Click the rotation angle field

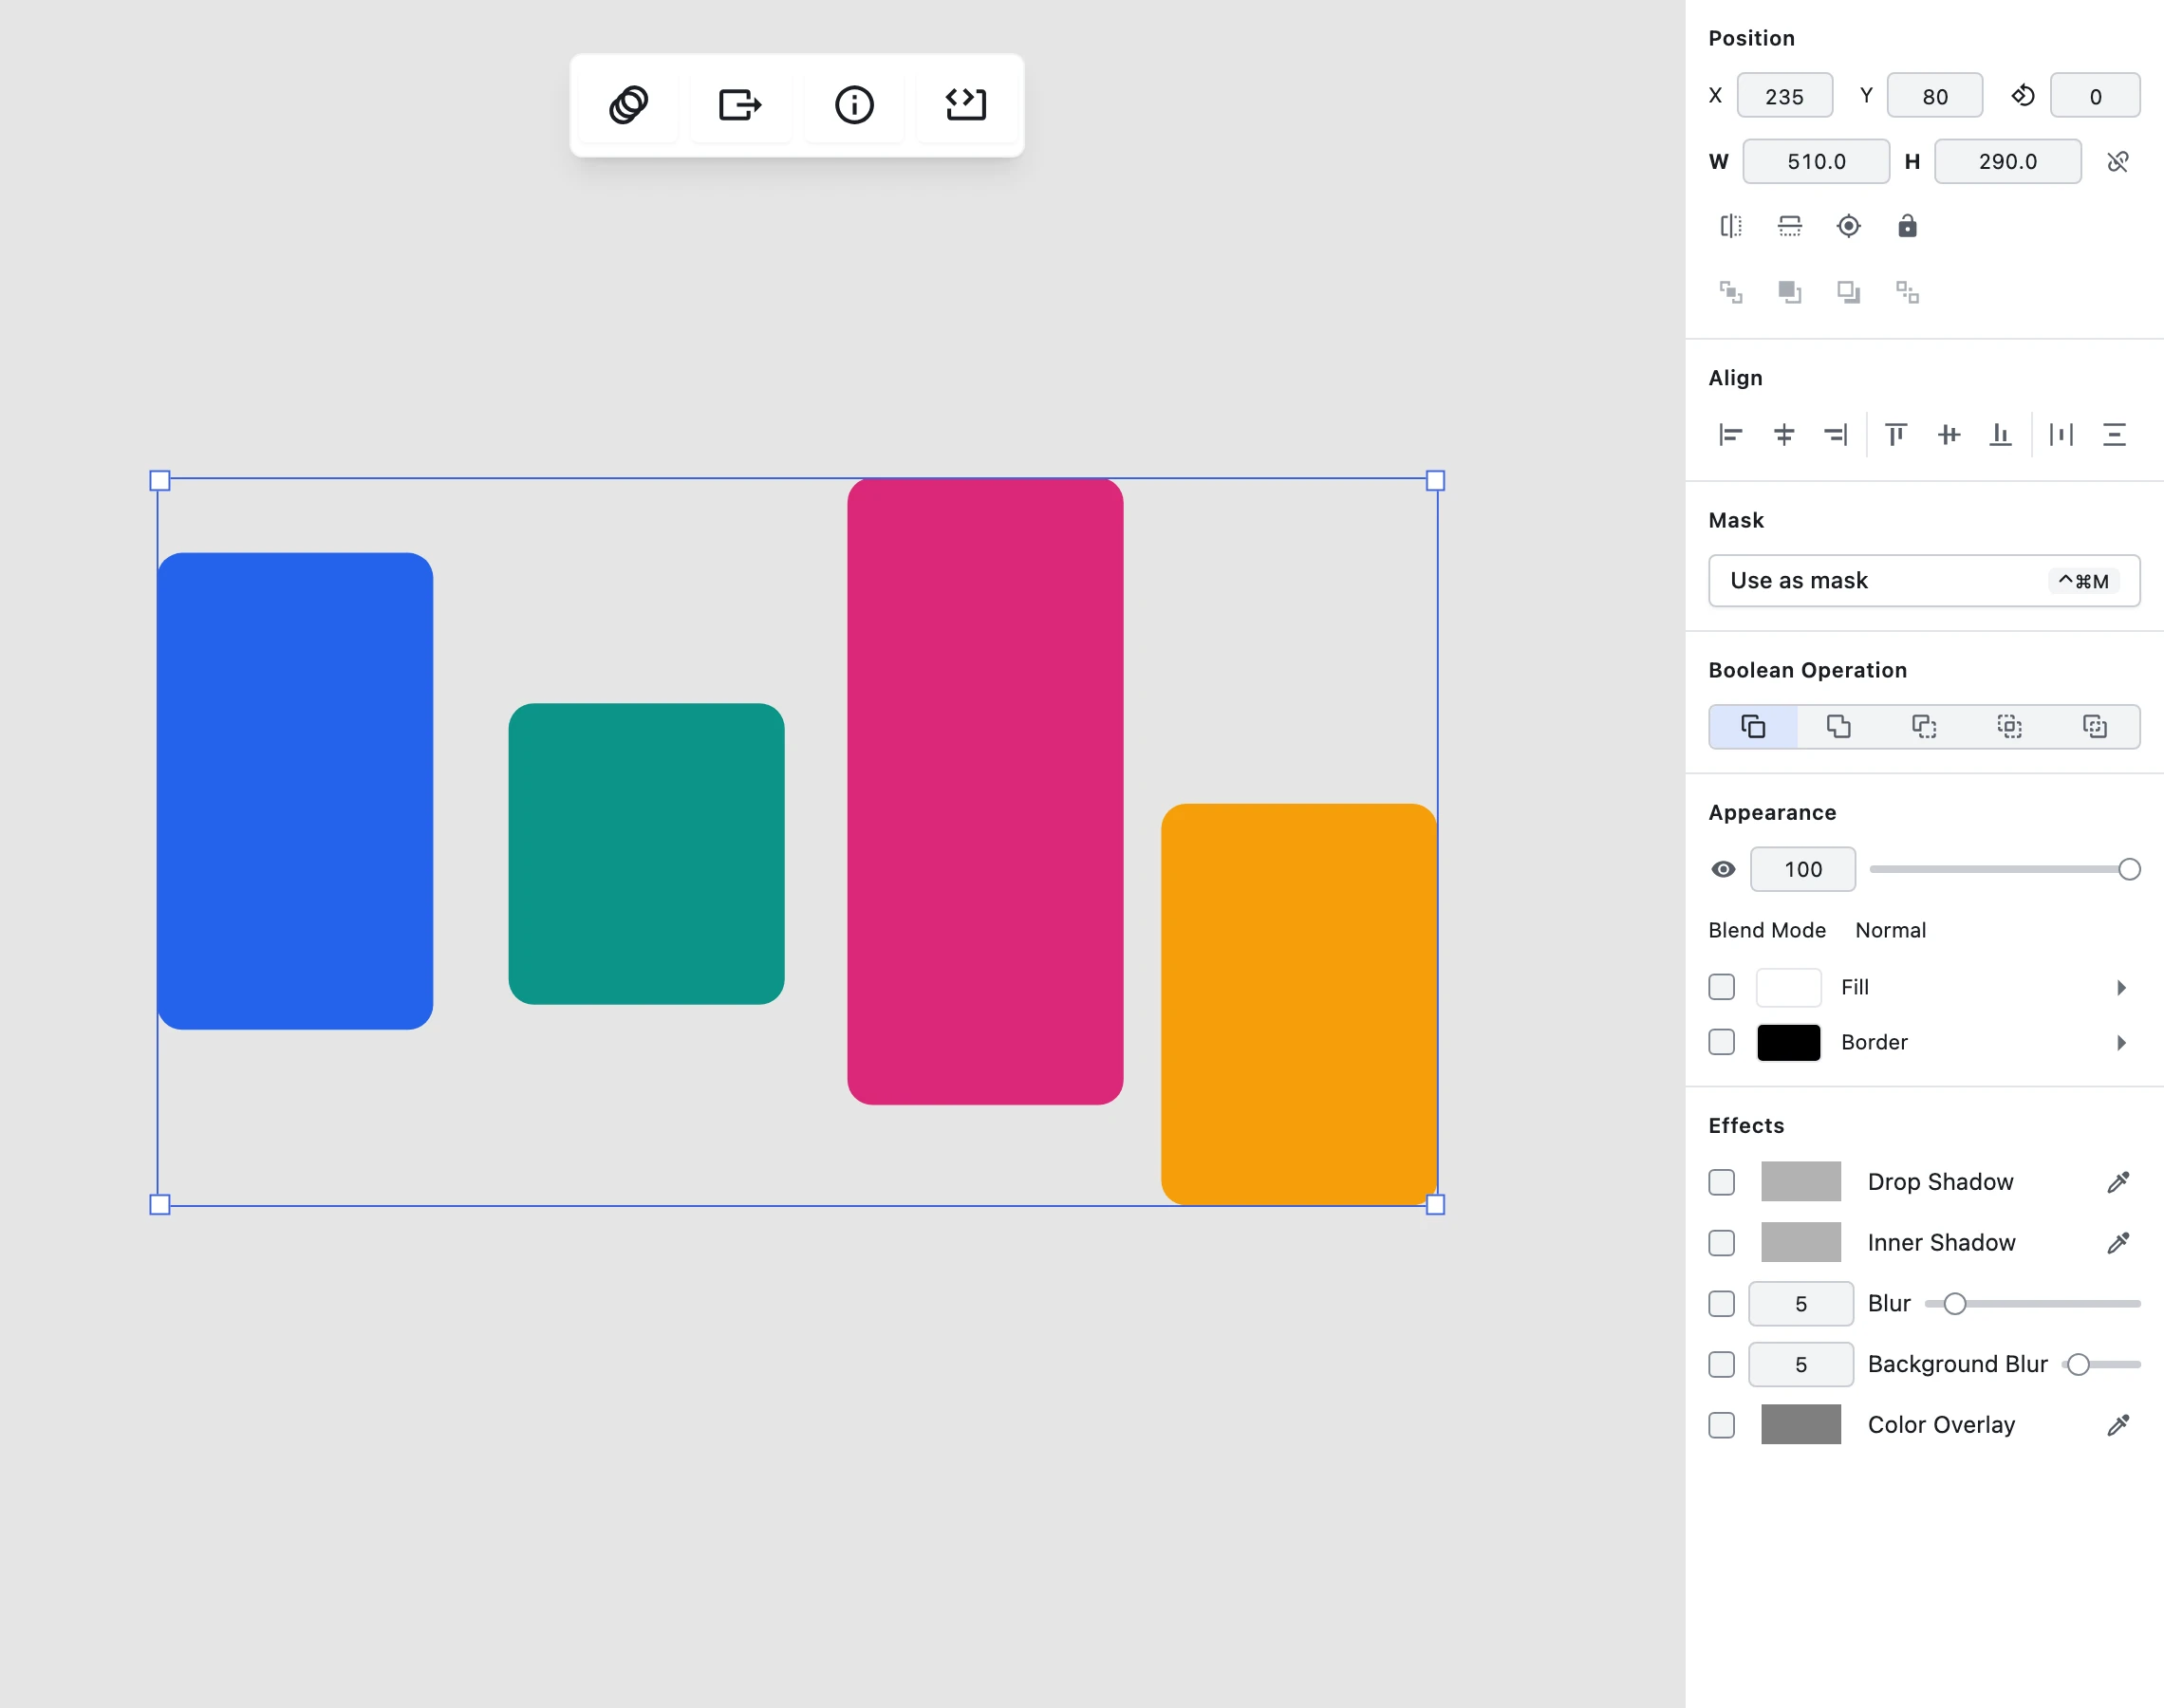[2095, 96]
